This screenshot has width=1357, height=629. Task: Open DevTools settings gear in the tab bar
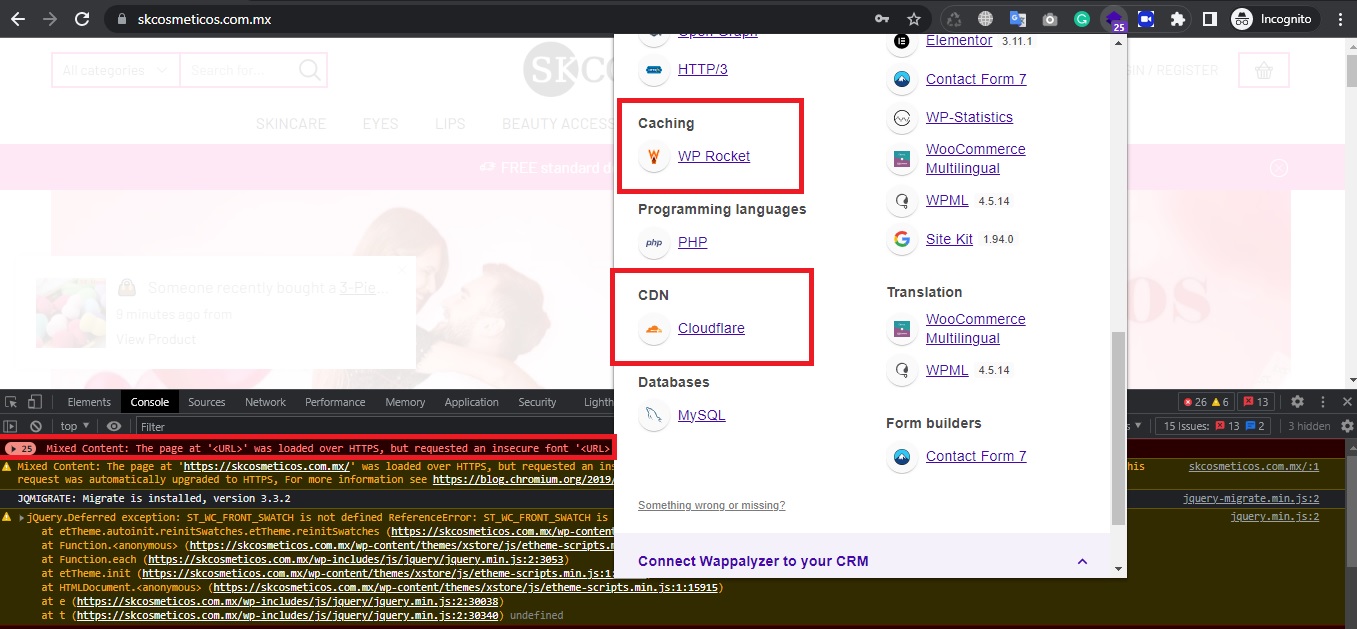[1297, 402]
